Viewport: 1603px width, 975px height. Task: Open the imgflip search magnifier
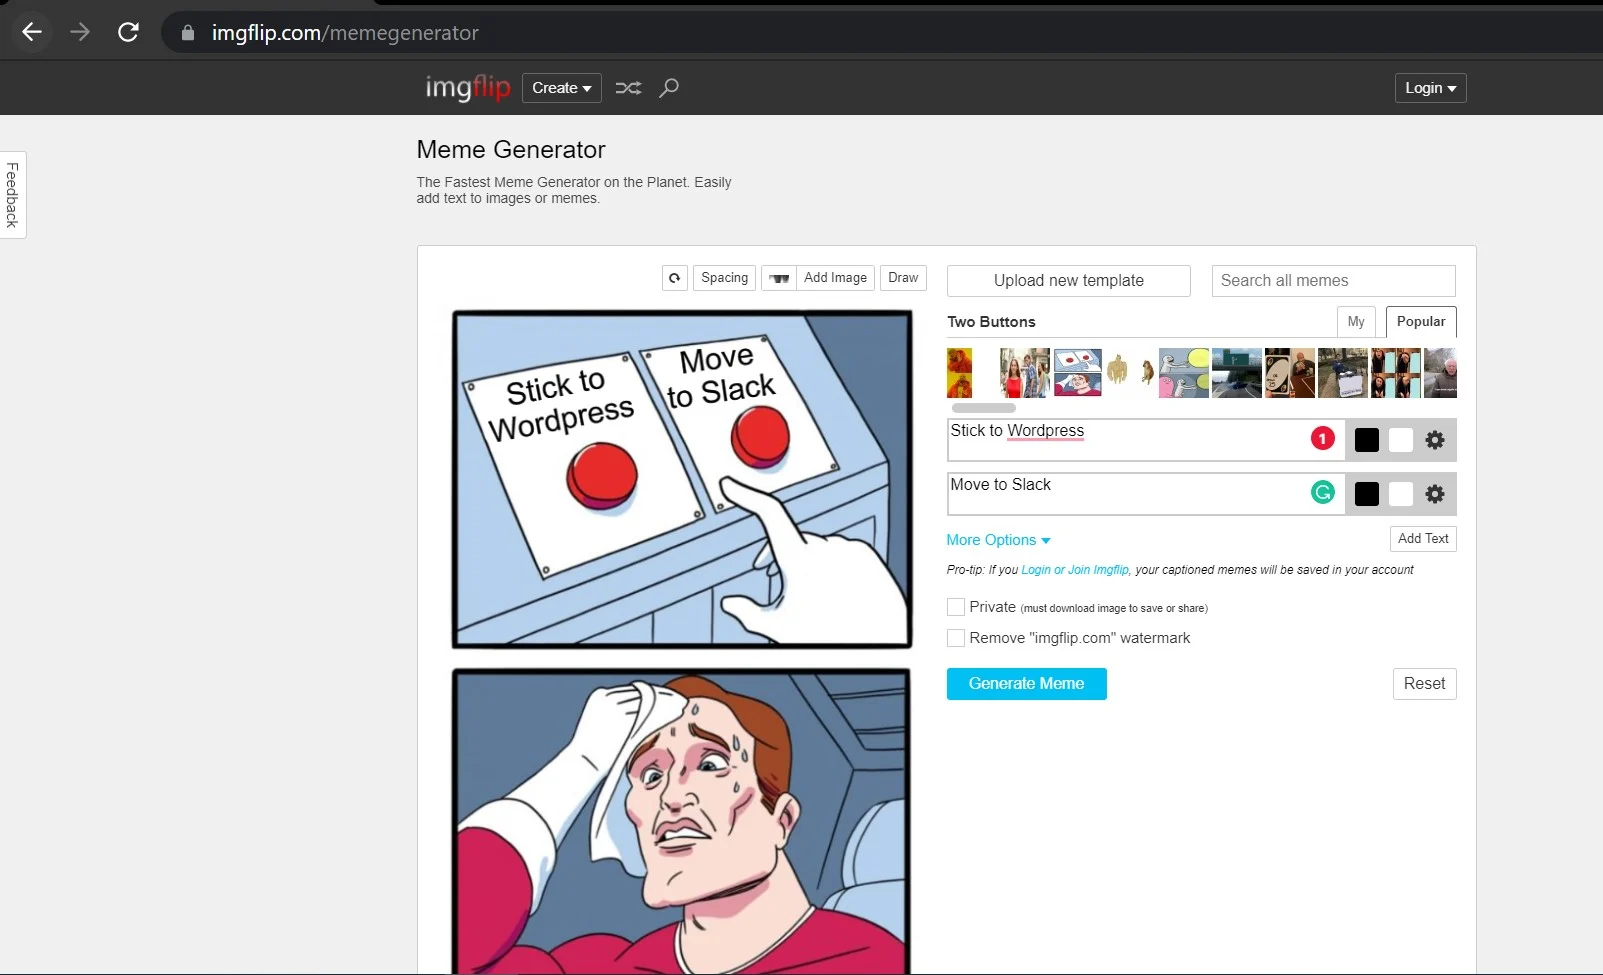point(669,88)
